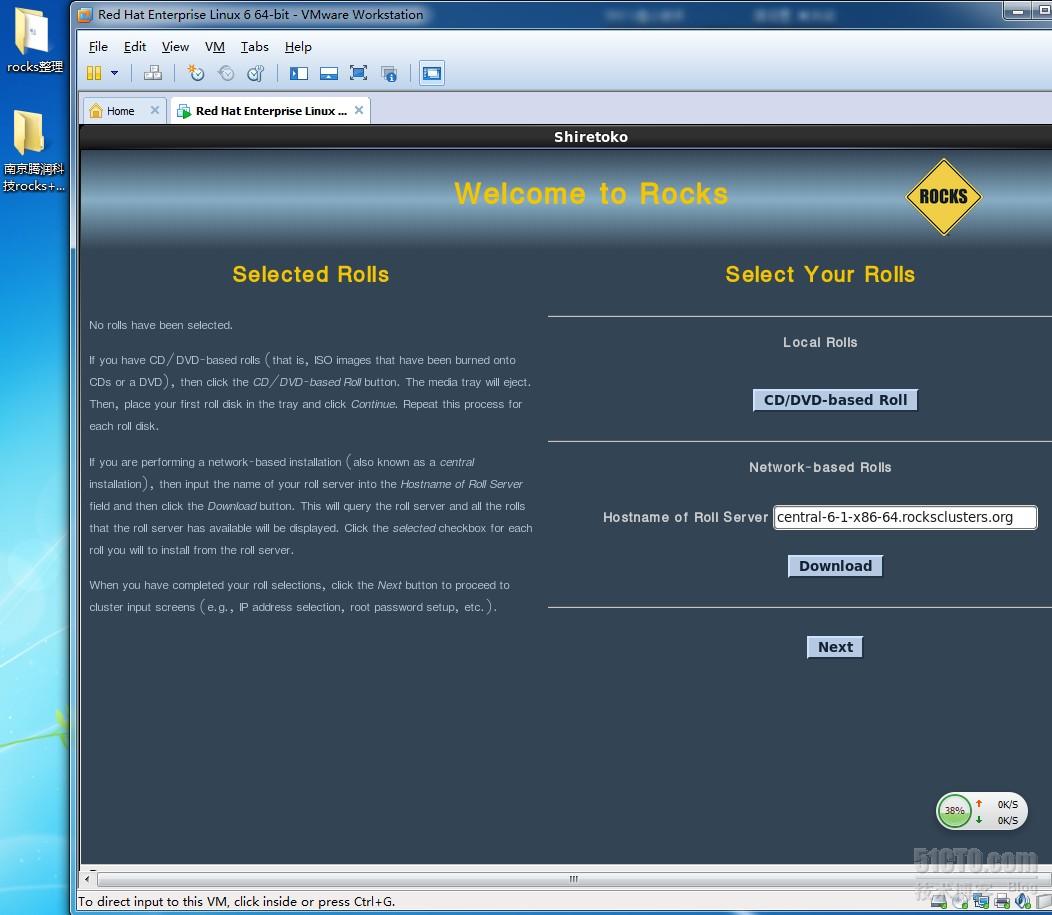
Task: Click the horizontal scrollbar left arrow
Action: (x=87, y=878)
